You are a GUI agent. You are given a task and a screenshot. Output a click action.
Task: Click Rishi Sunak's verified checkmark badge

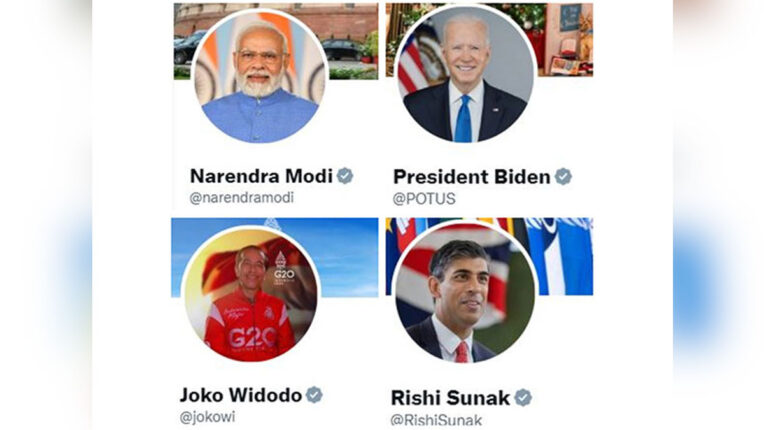coord(523,398)
